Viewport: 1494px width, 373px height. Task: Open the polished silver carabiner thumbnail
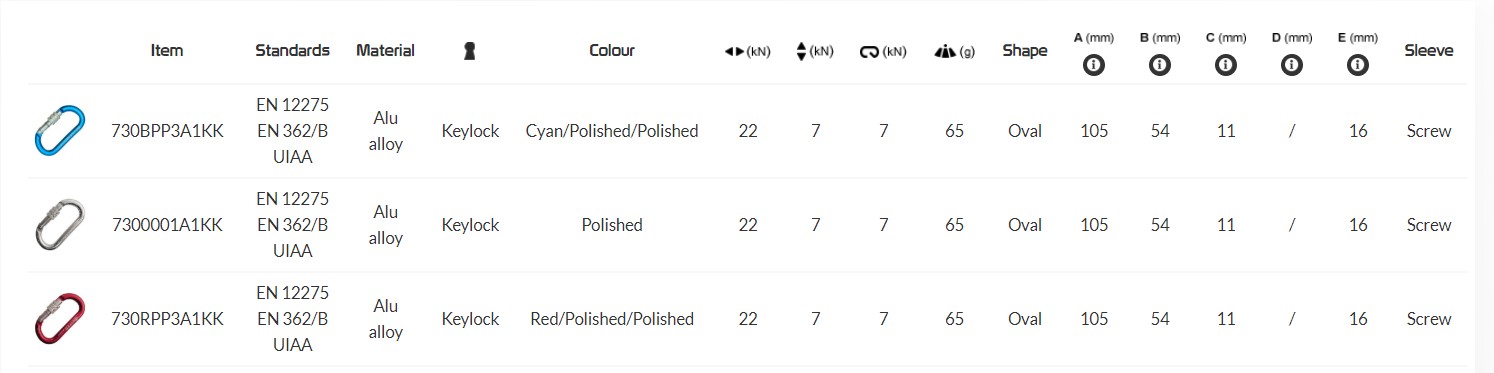[58, 225]
